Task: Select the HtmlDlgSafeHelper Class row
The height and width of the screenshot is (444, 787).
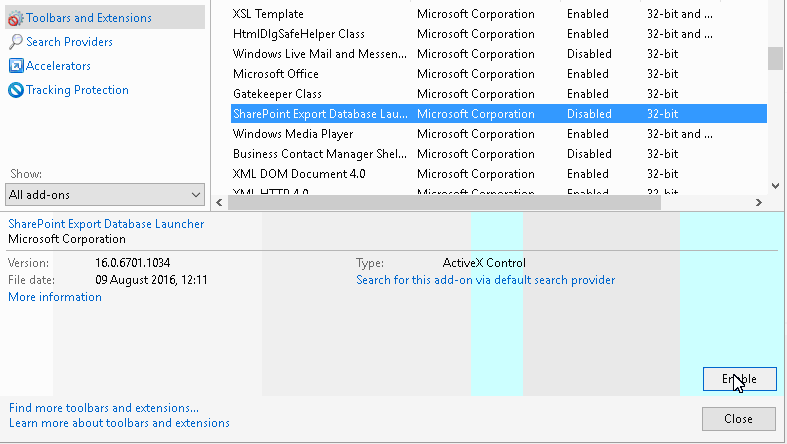Action: (498, 34)
